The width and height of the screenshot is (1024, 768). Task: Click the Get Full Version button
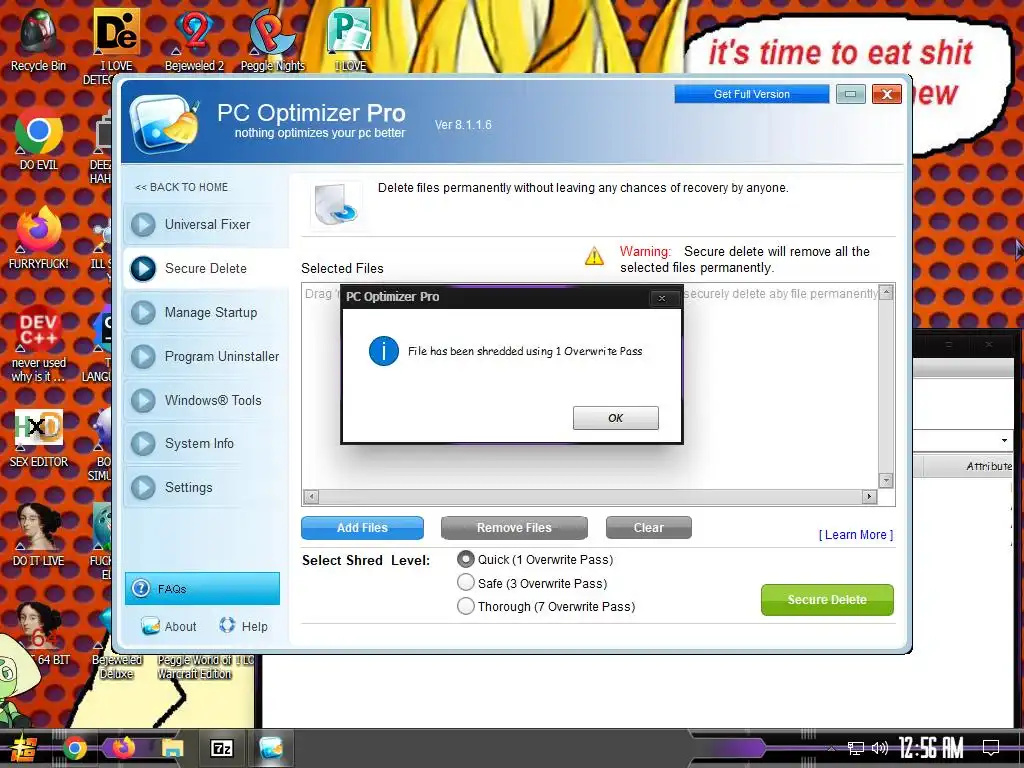click(752, 94)
